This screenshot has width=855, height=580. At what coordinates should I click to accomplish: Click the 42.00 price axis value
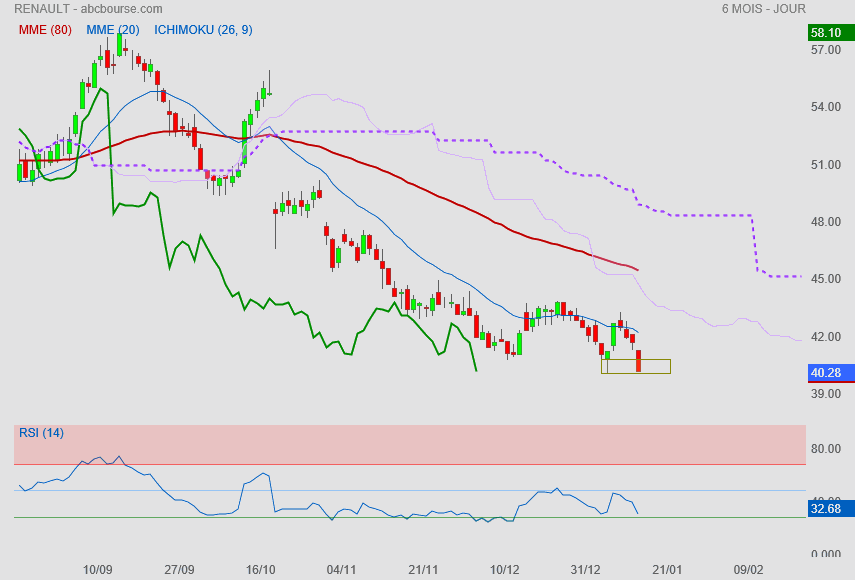(826, 336)
